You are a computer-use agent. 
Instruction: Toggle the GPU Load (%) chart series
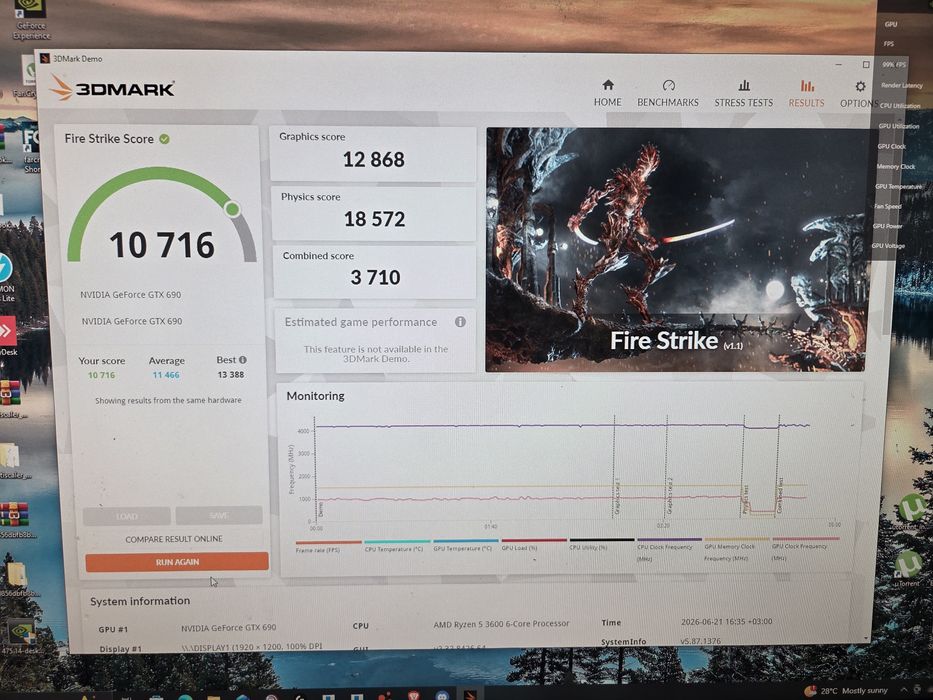(x=533, y=544)
